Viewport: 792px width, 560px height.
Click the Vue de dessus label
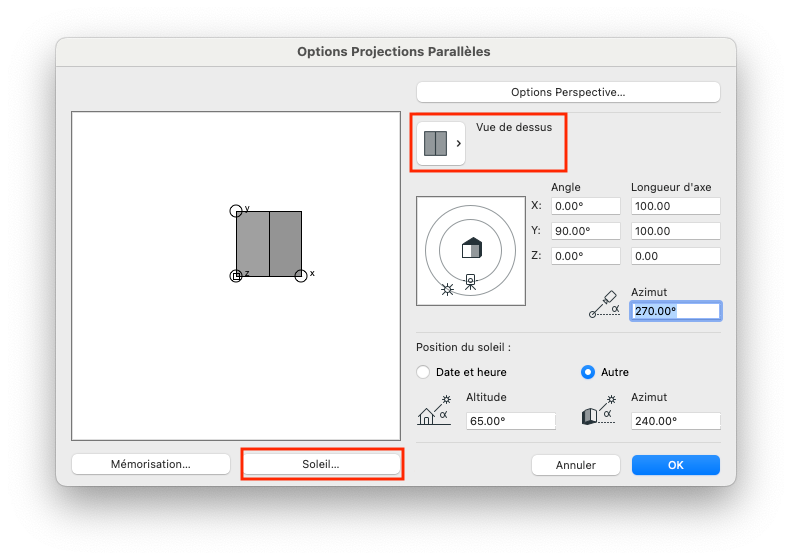coord(514,127)
